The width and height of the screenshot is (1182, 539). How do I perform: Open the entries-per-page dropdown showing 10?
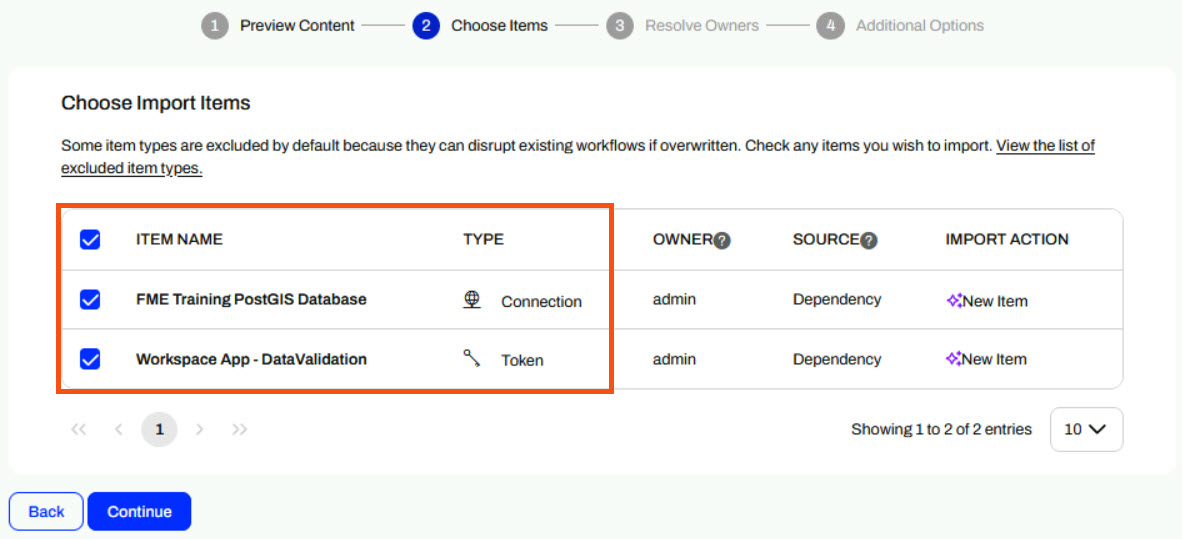pyautogui.click(x=1086, y=429)
